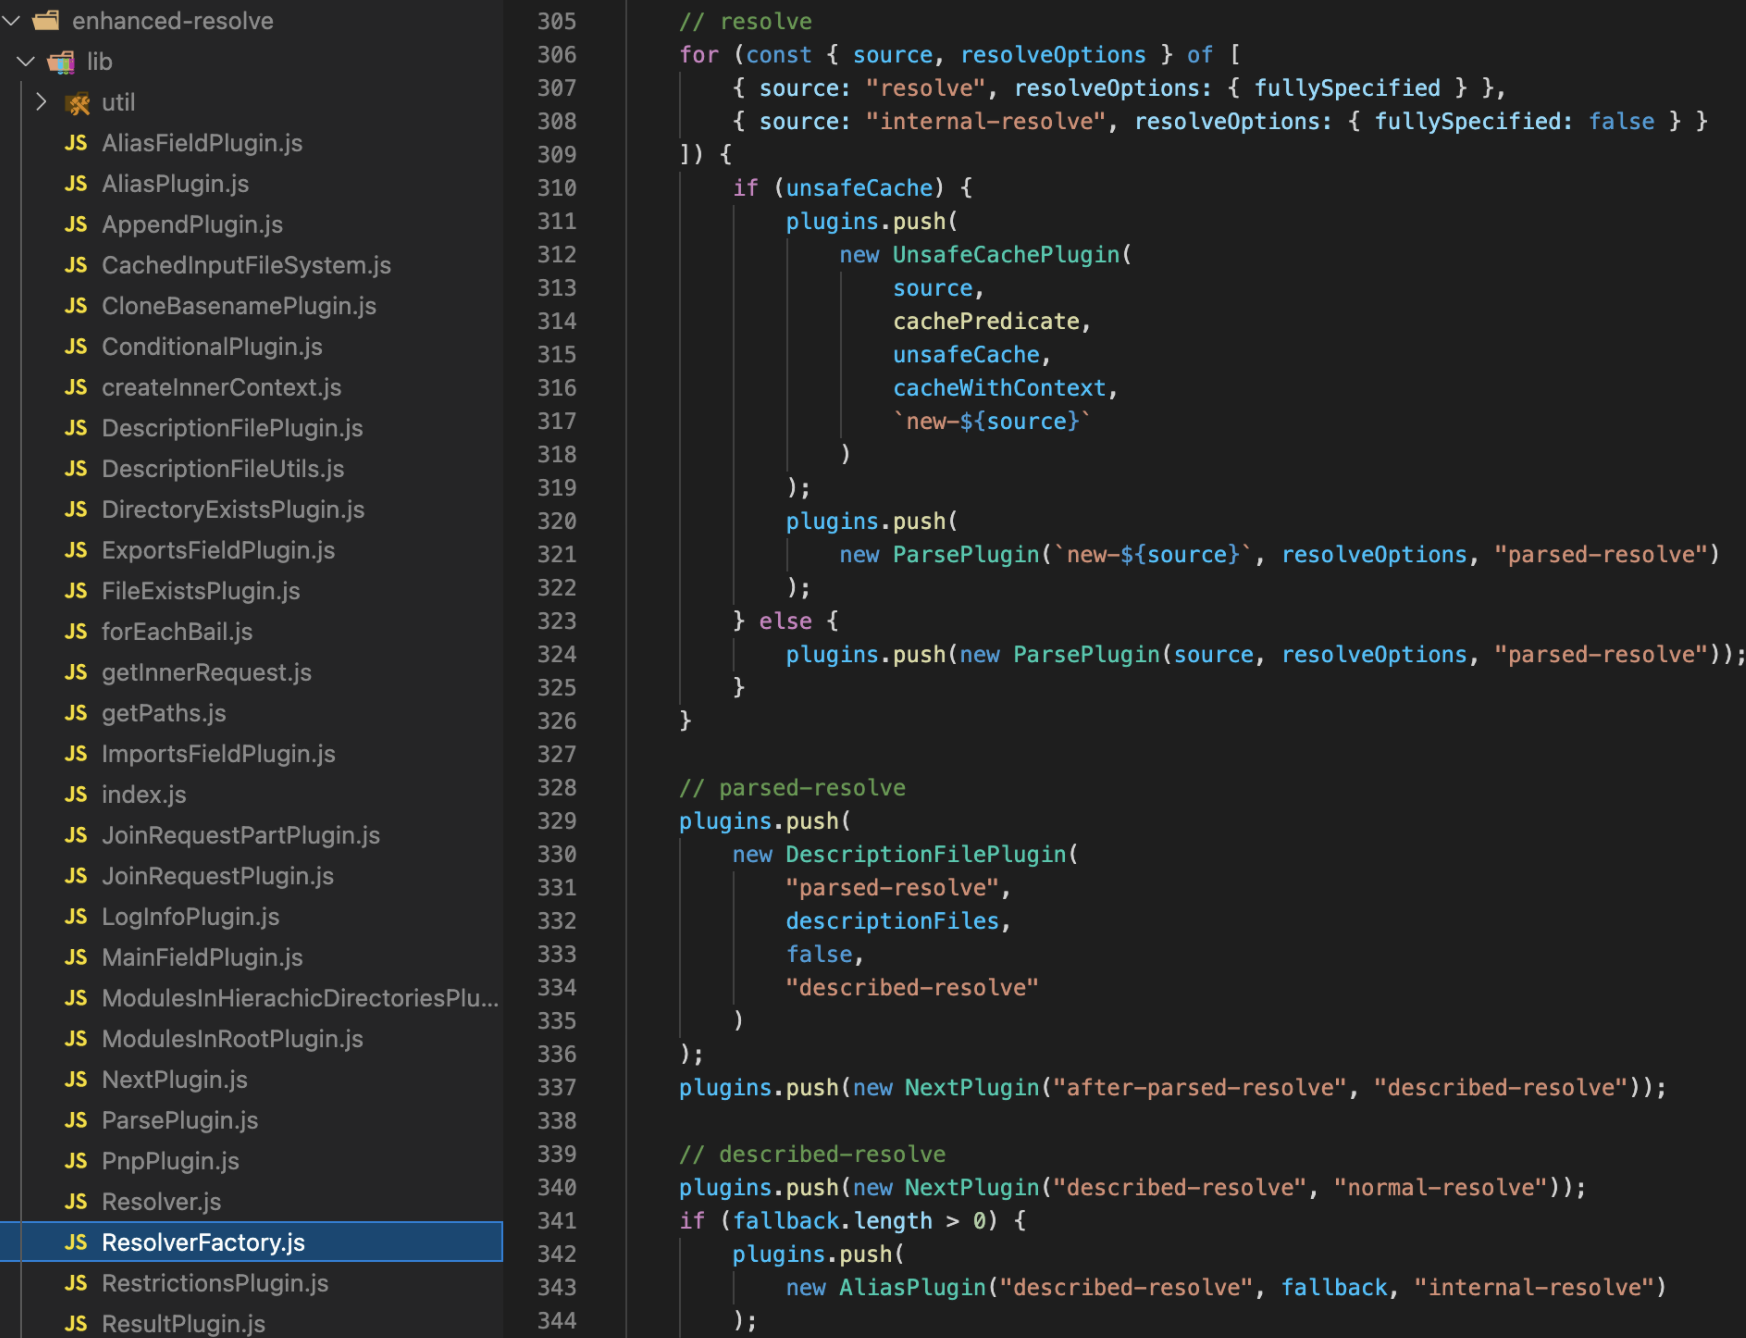The height and width of the screenshot is (1338, 1746).
Task: Click "// parsed-resolve" comment
Action: click(792, 788)
